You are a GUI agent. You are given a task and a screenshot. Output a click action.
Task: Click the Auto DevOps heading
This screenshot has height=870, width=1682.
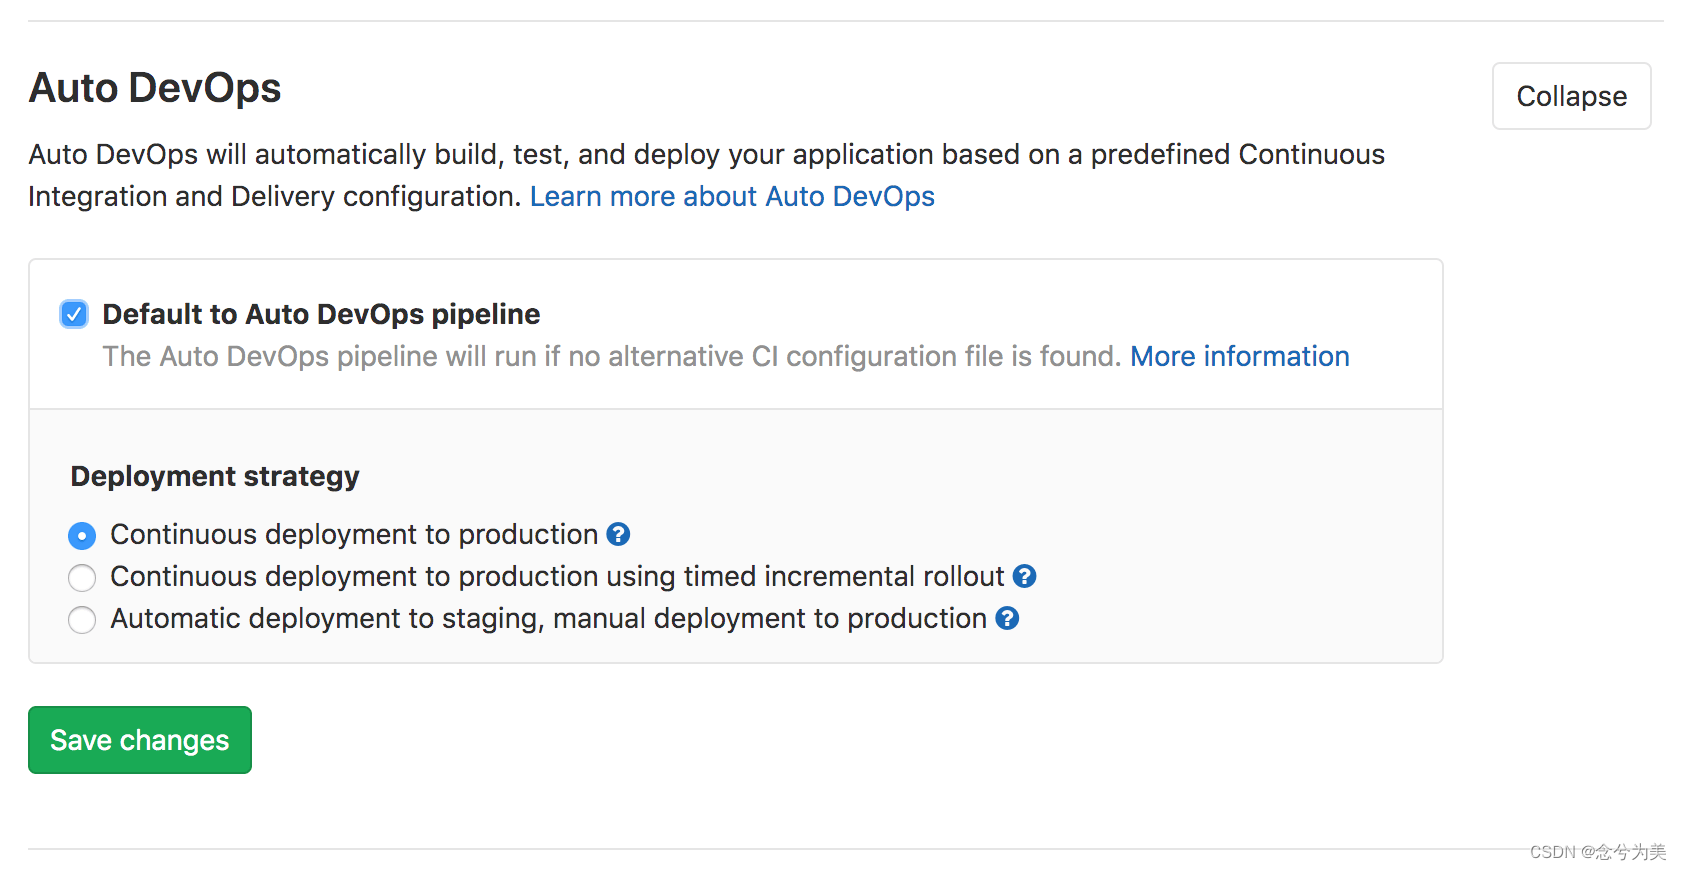pyautogui.click(x=155, y=88)
